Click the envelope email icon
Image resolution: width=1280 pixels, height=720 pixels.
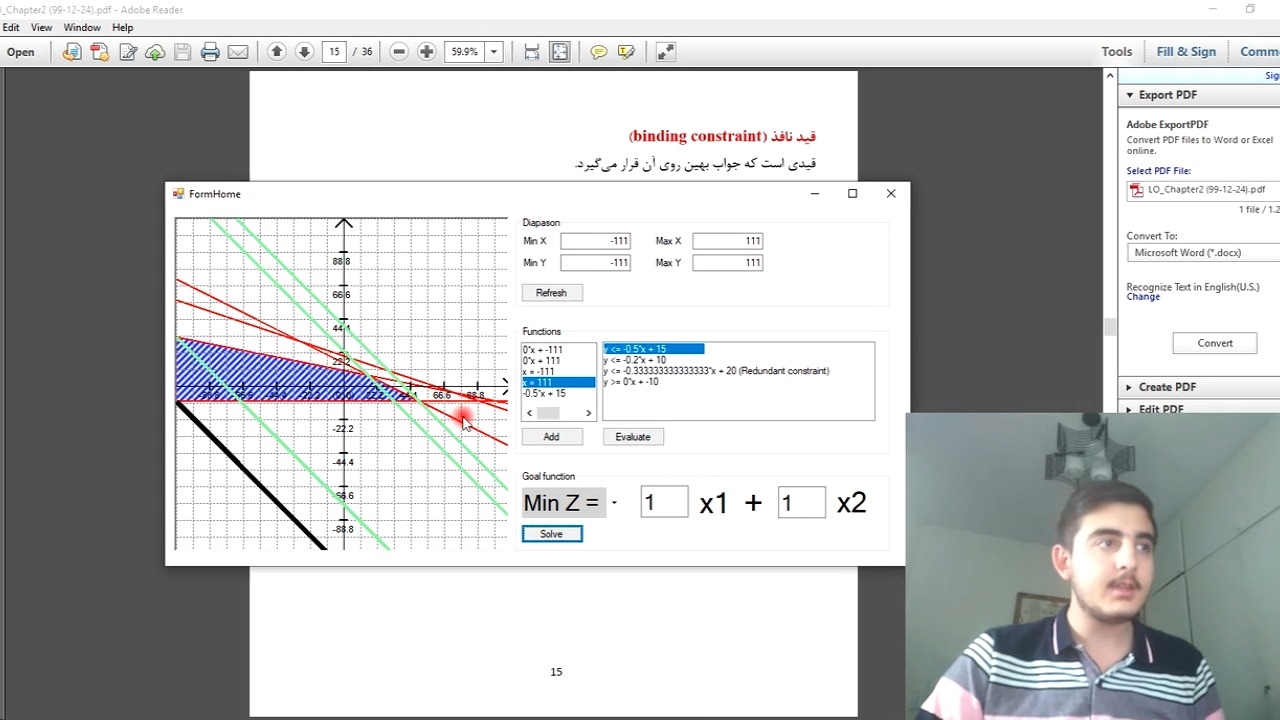(x=238, y=52)
